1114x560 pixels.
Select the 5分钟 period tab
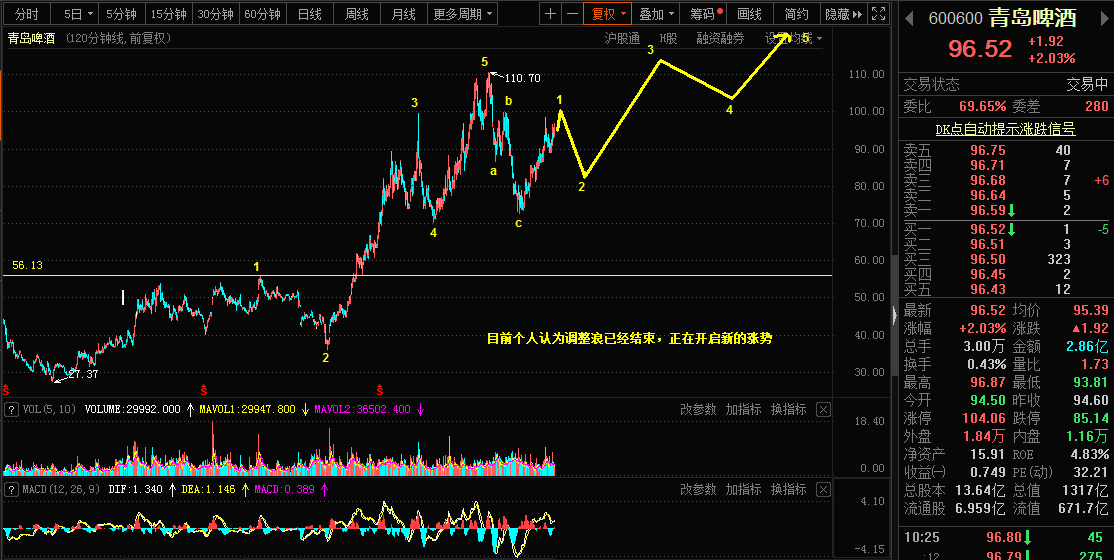[x=122, y=14]
